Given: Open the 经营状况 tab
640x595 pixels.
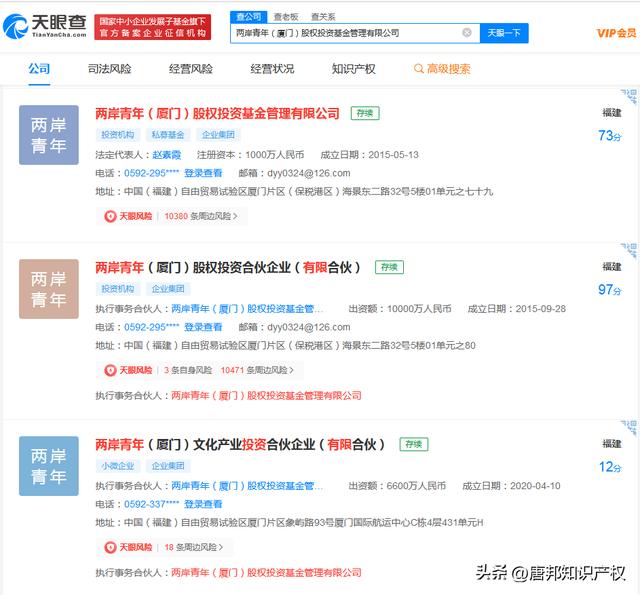Looking at the screenshot, I should click(272, 69).
